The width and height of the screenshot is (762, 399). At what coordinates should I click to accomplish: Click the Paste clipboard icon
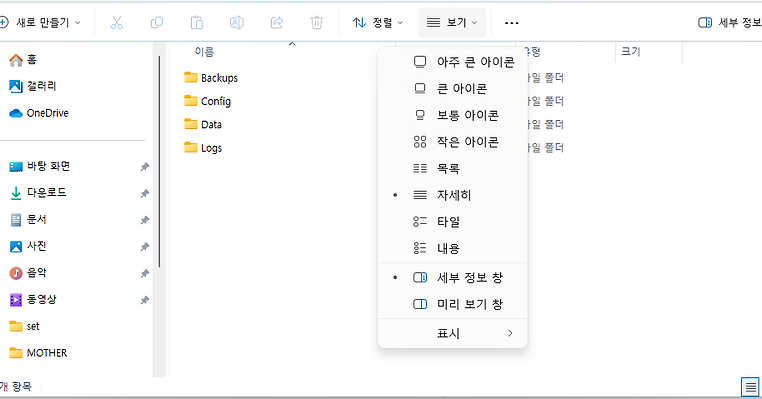coord(197,22)
